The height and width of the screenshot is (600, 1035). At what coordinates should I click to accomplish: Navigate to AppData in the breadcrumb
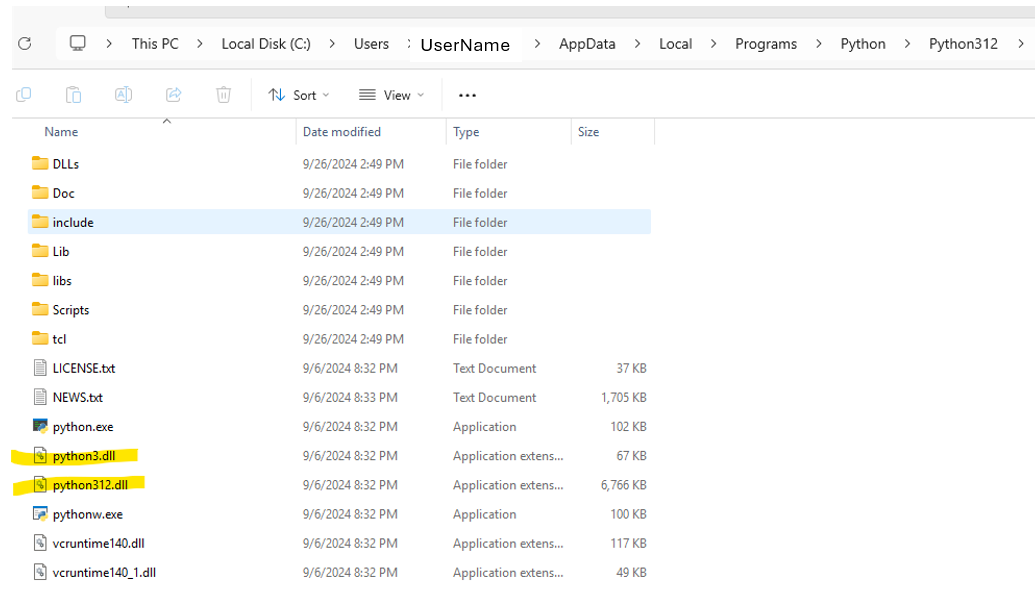tap(587, 44)
